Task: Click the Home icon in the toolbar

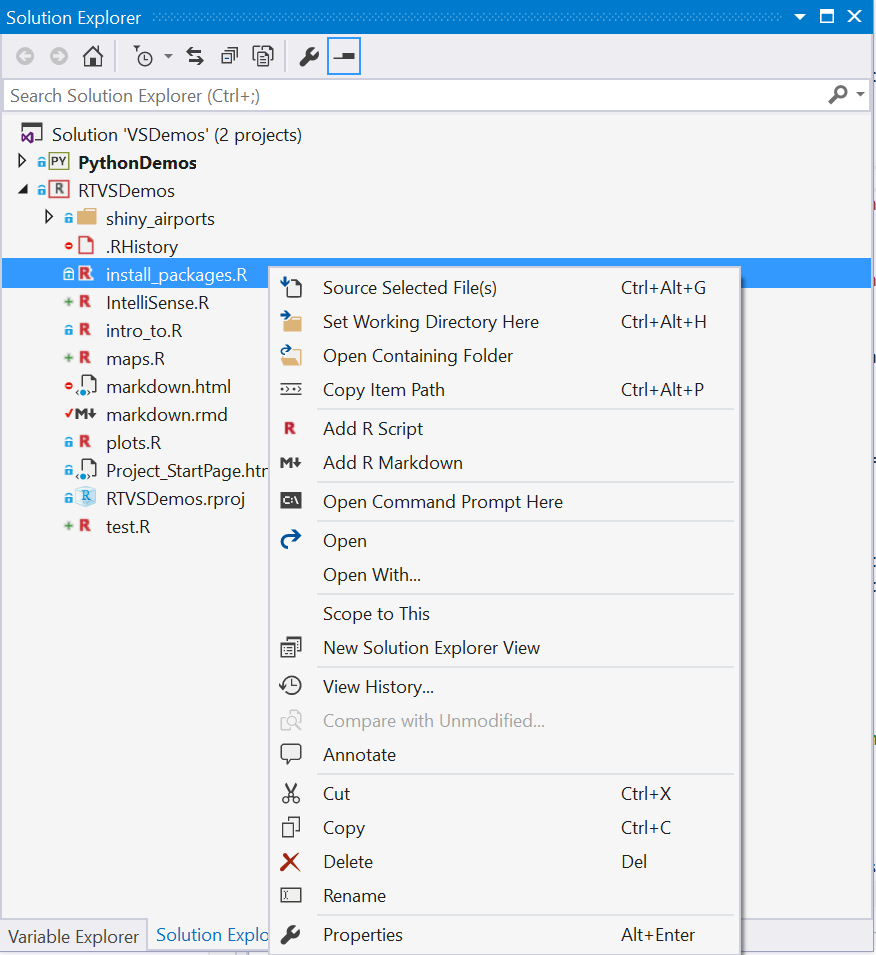Action: 93,57
